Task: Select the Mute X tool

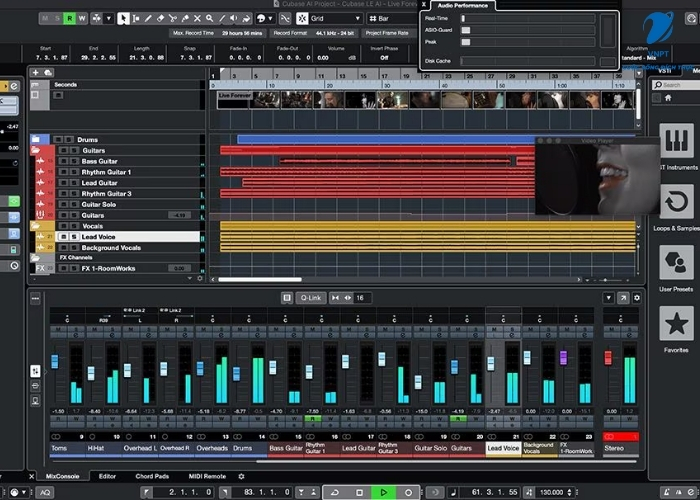Action: tap(197, 18)
